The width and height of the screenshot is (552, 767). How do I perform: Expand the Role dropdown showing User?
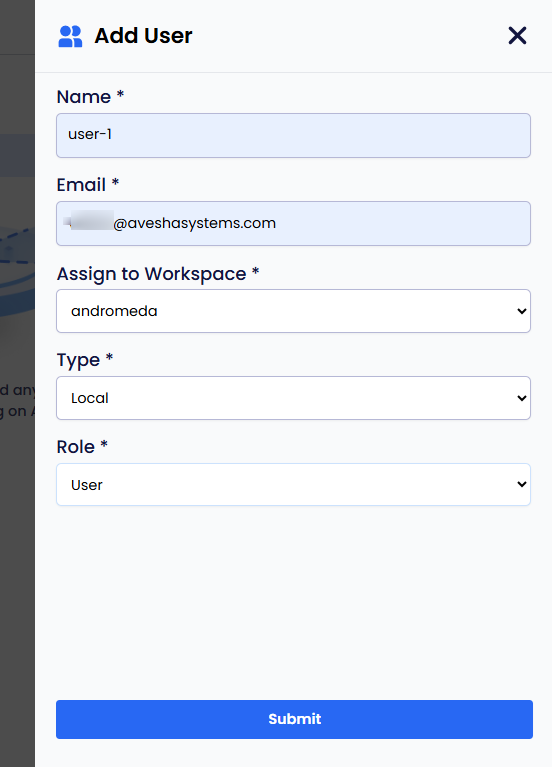[293, 485]
